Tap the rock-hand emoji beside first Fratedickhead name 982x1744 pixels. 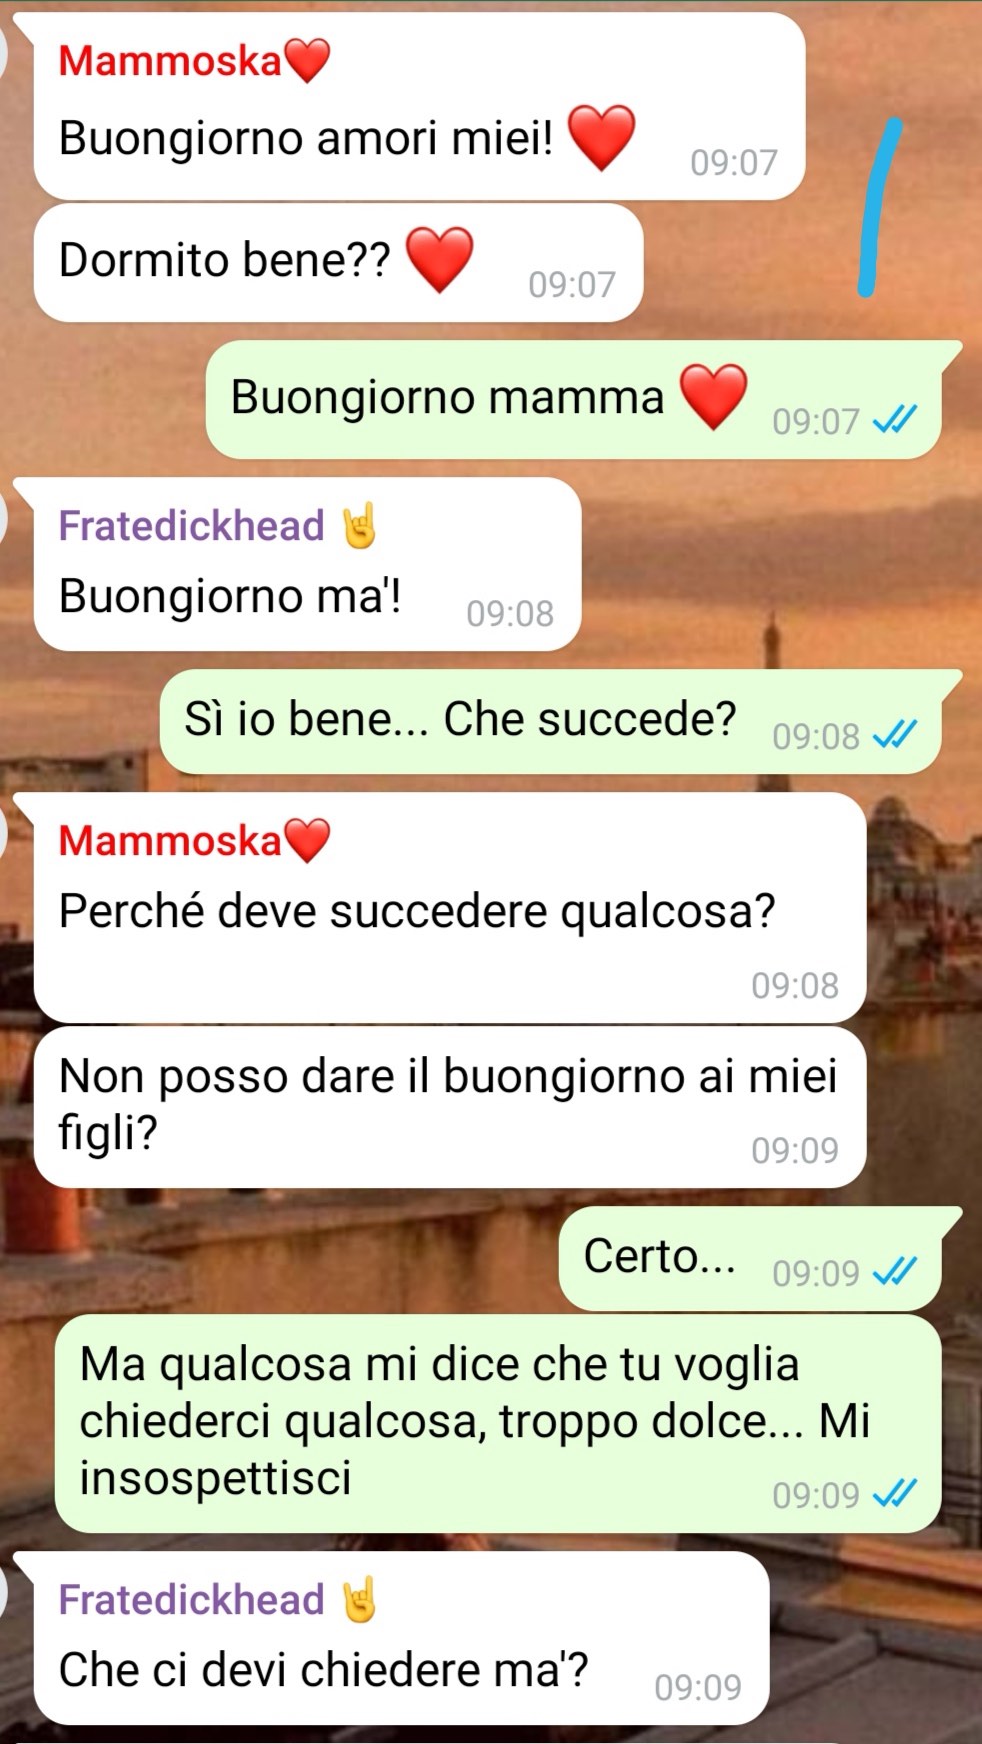[359, 527]
